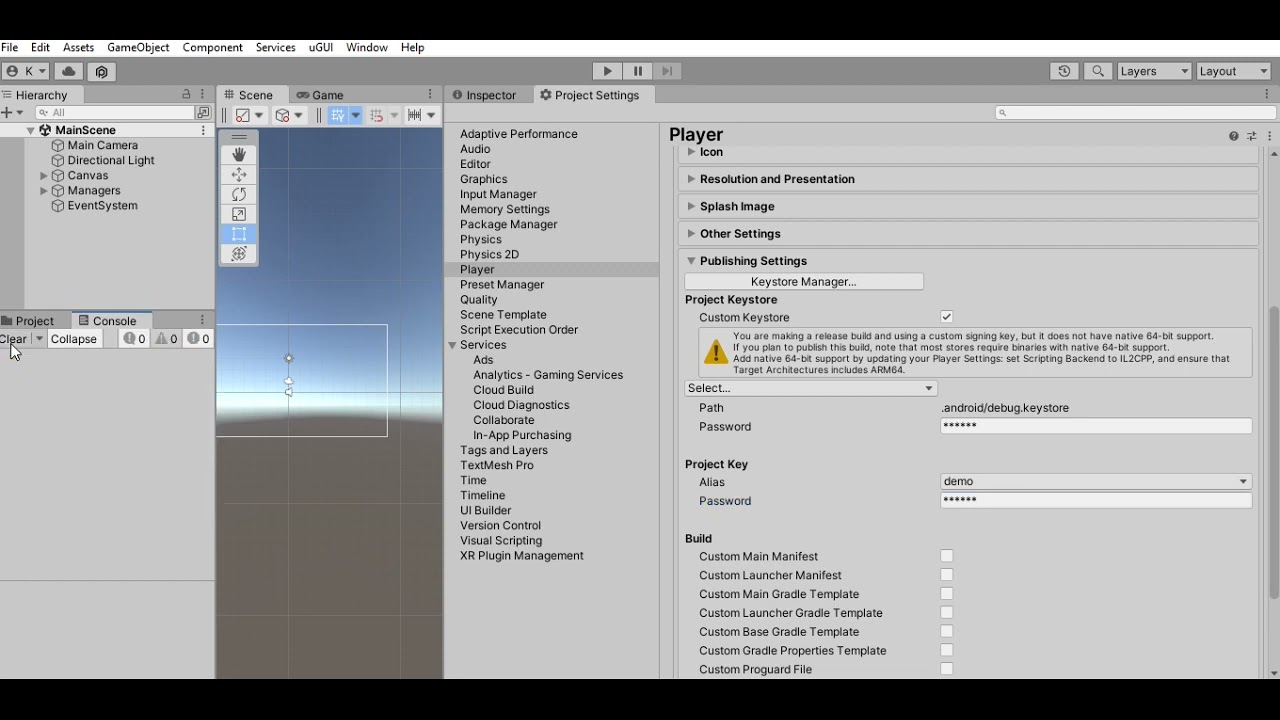Open the cloud services button
This screenshot has width=1280, height=720.
tap(68, 71)
